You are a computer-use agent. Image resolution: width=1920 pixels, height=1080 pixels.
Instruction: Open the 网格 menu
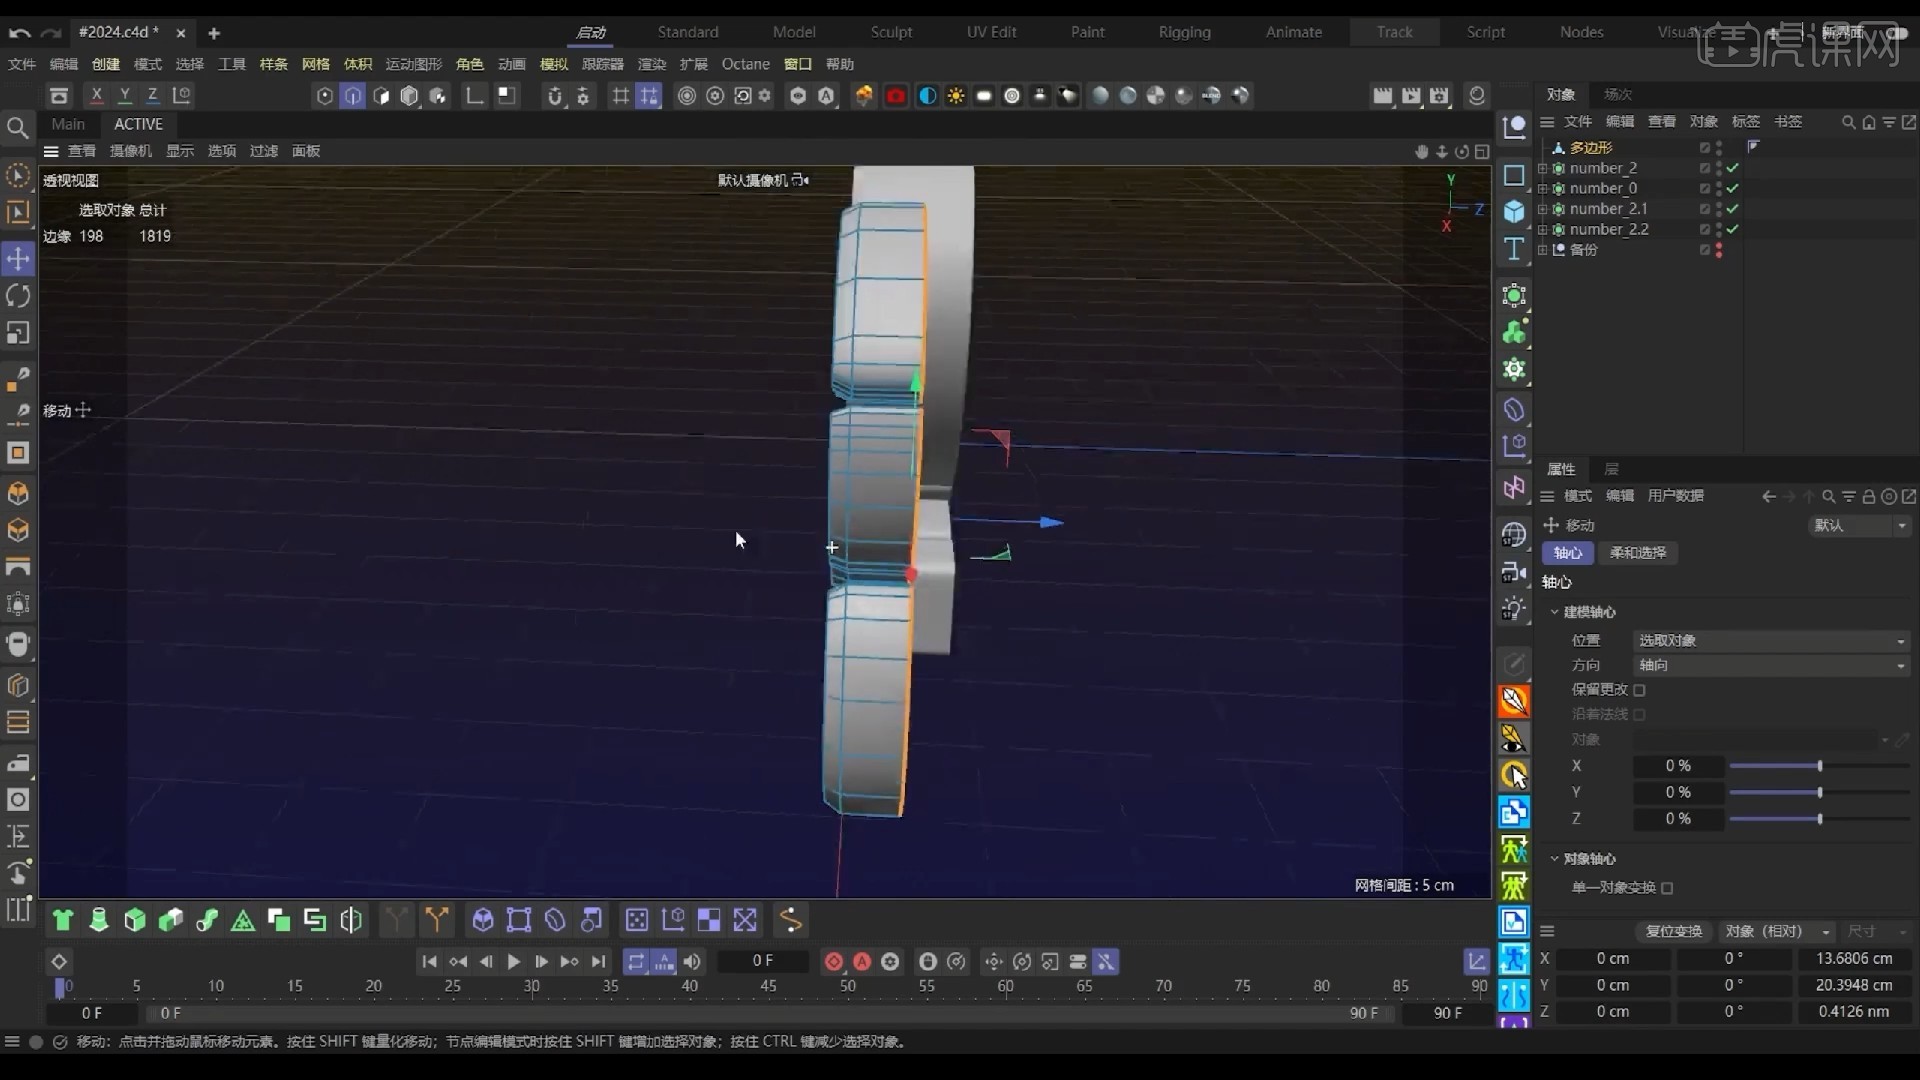point(316,64)
